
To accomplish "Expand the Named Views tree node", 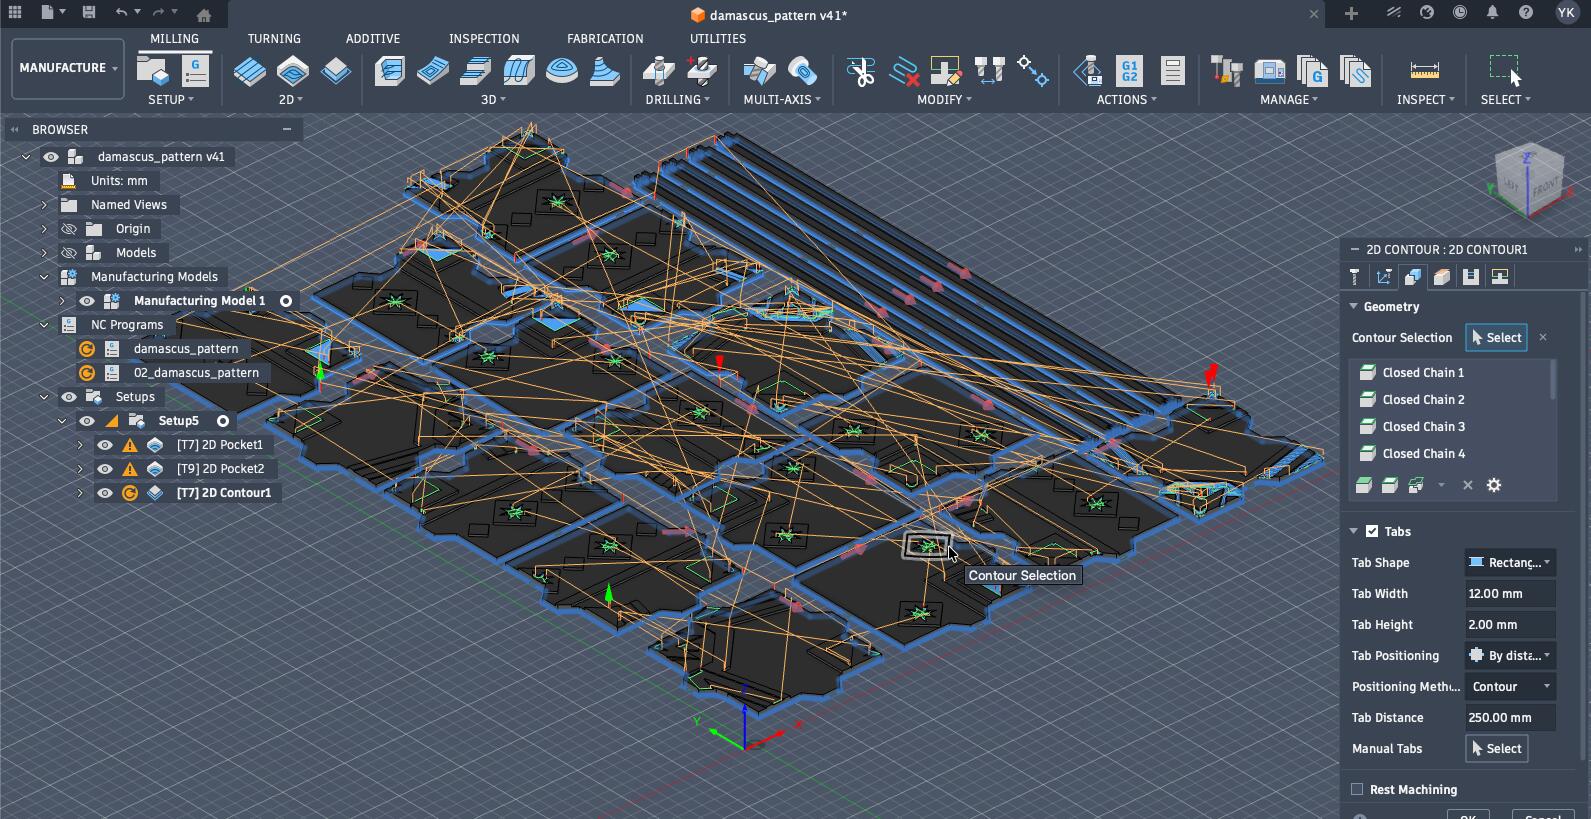I will (44, 205).
